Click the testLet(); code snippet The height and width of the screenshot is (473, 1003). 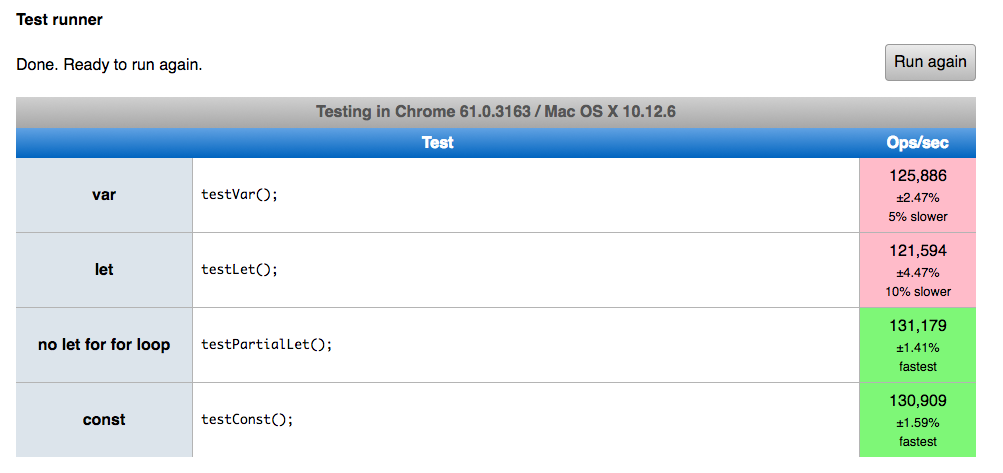pos(239,270)
